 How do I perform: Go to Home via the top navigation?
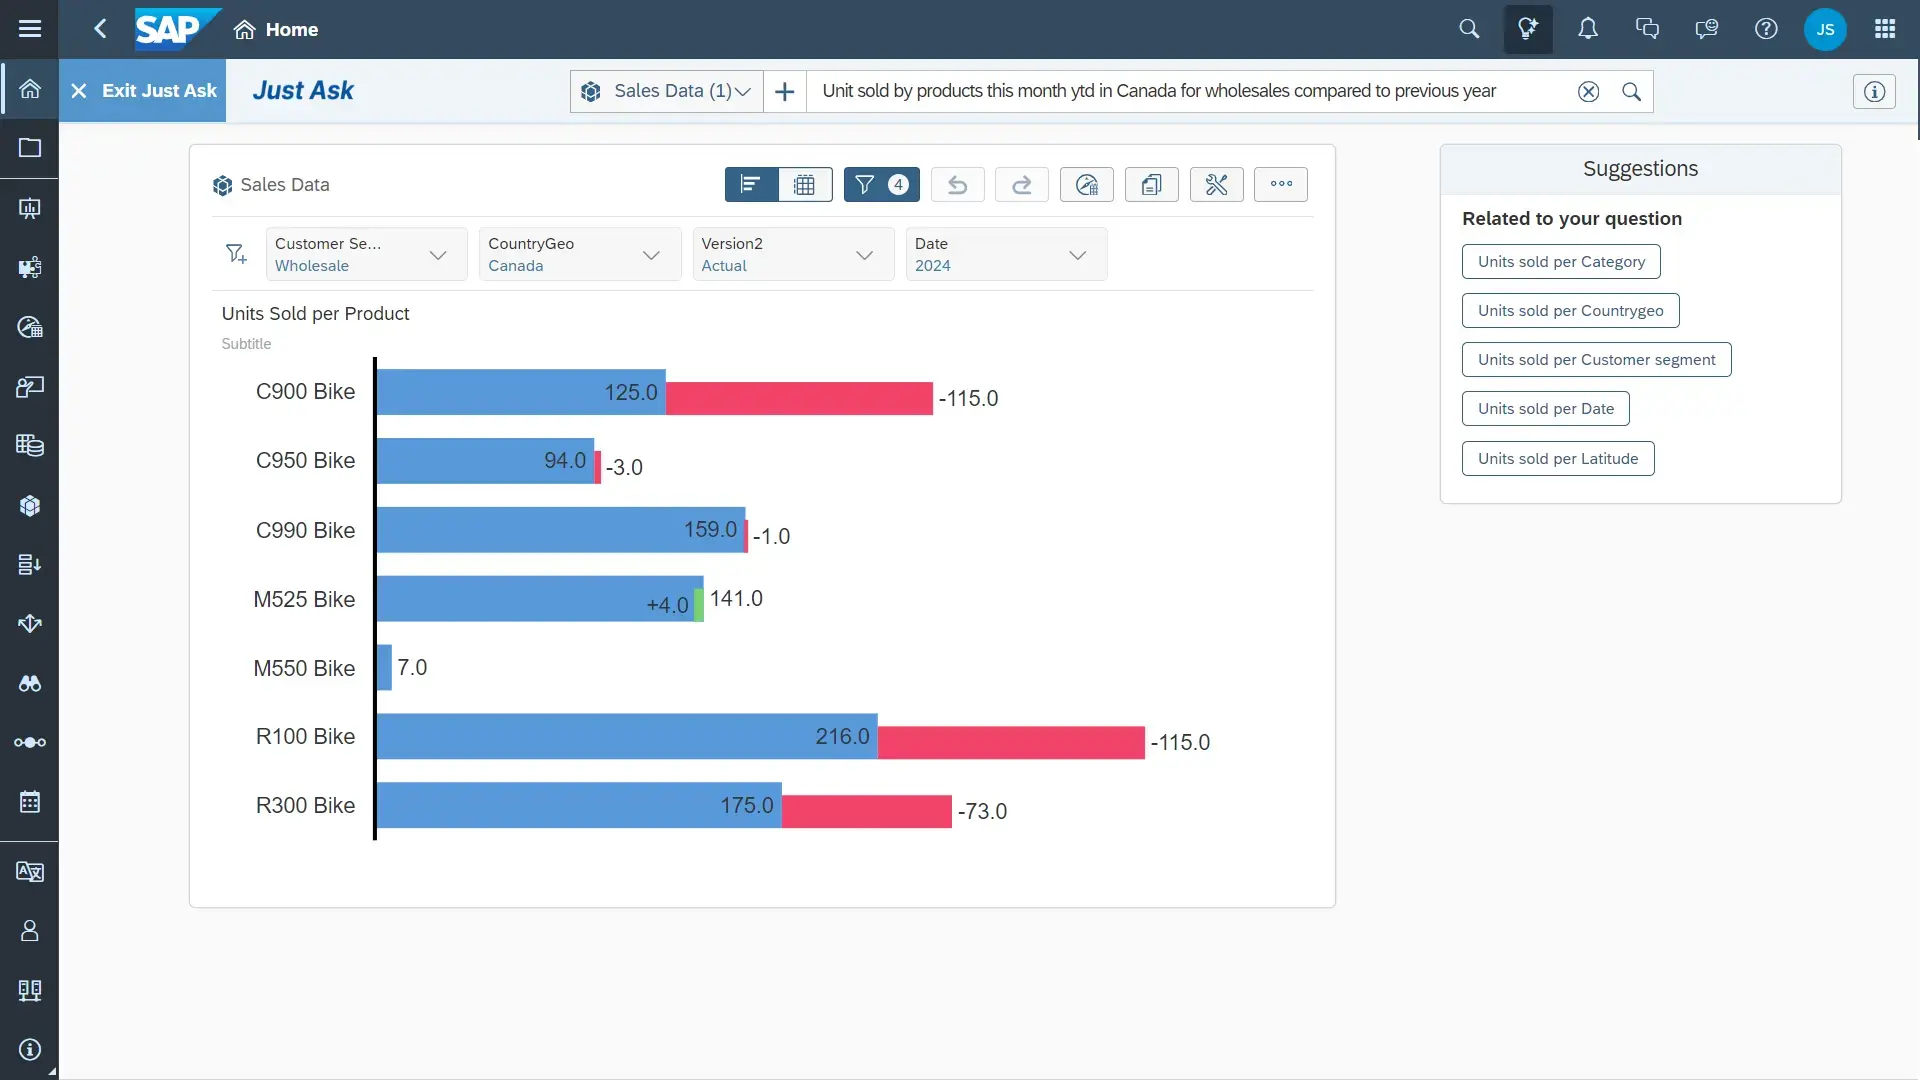pos(277,29)
